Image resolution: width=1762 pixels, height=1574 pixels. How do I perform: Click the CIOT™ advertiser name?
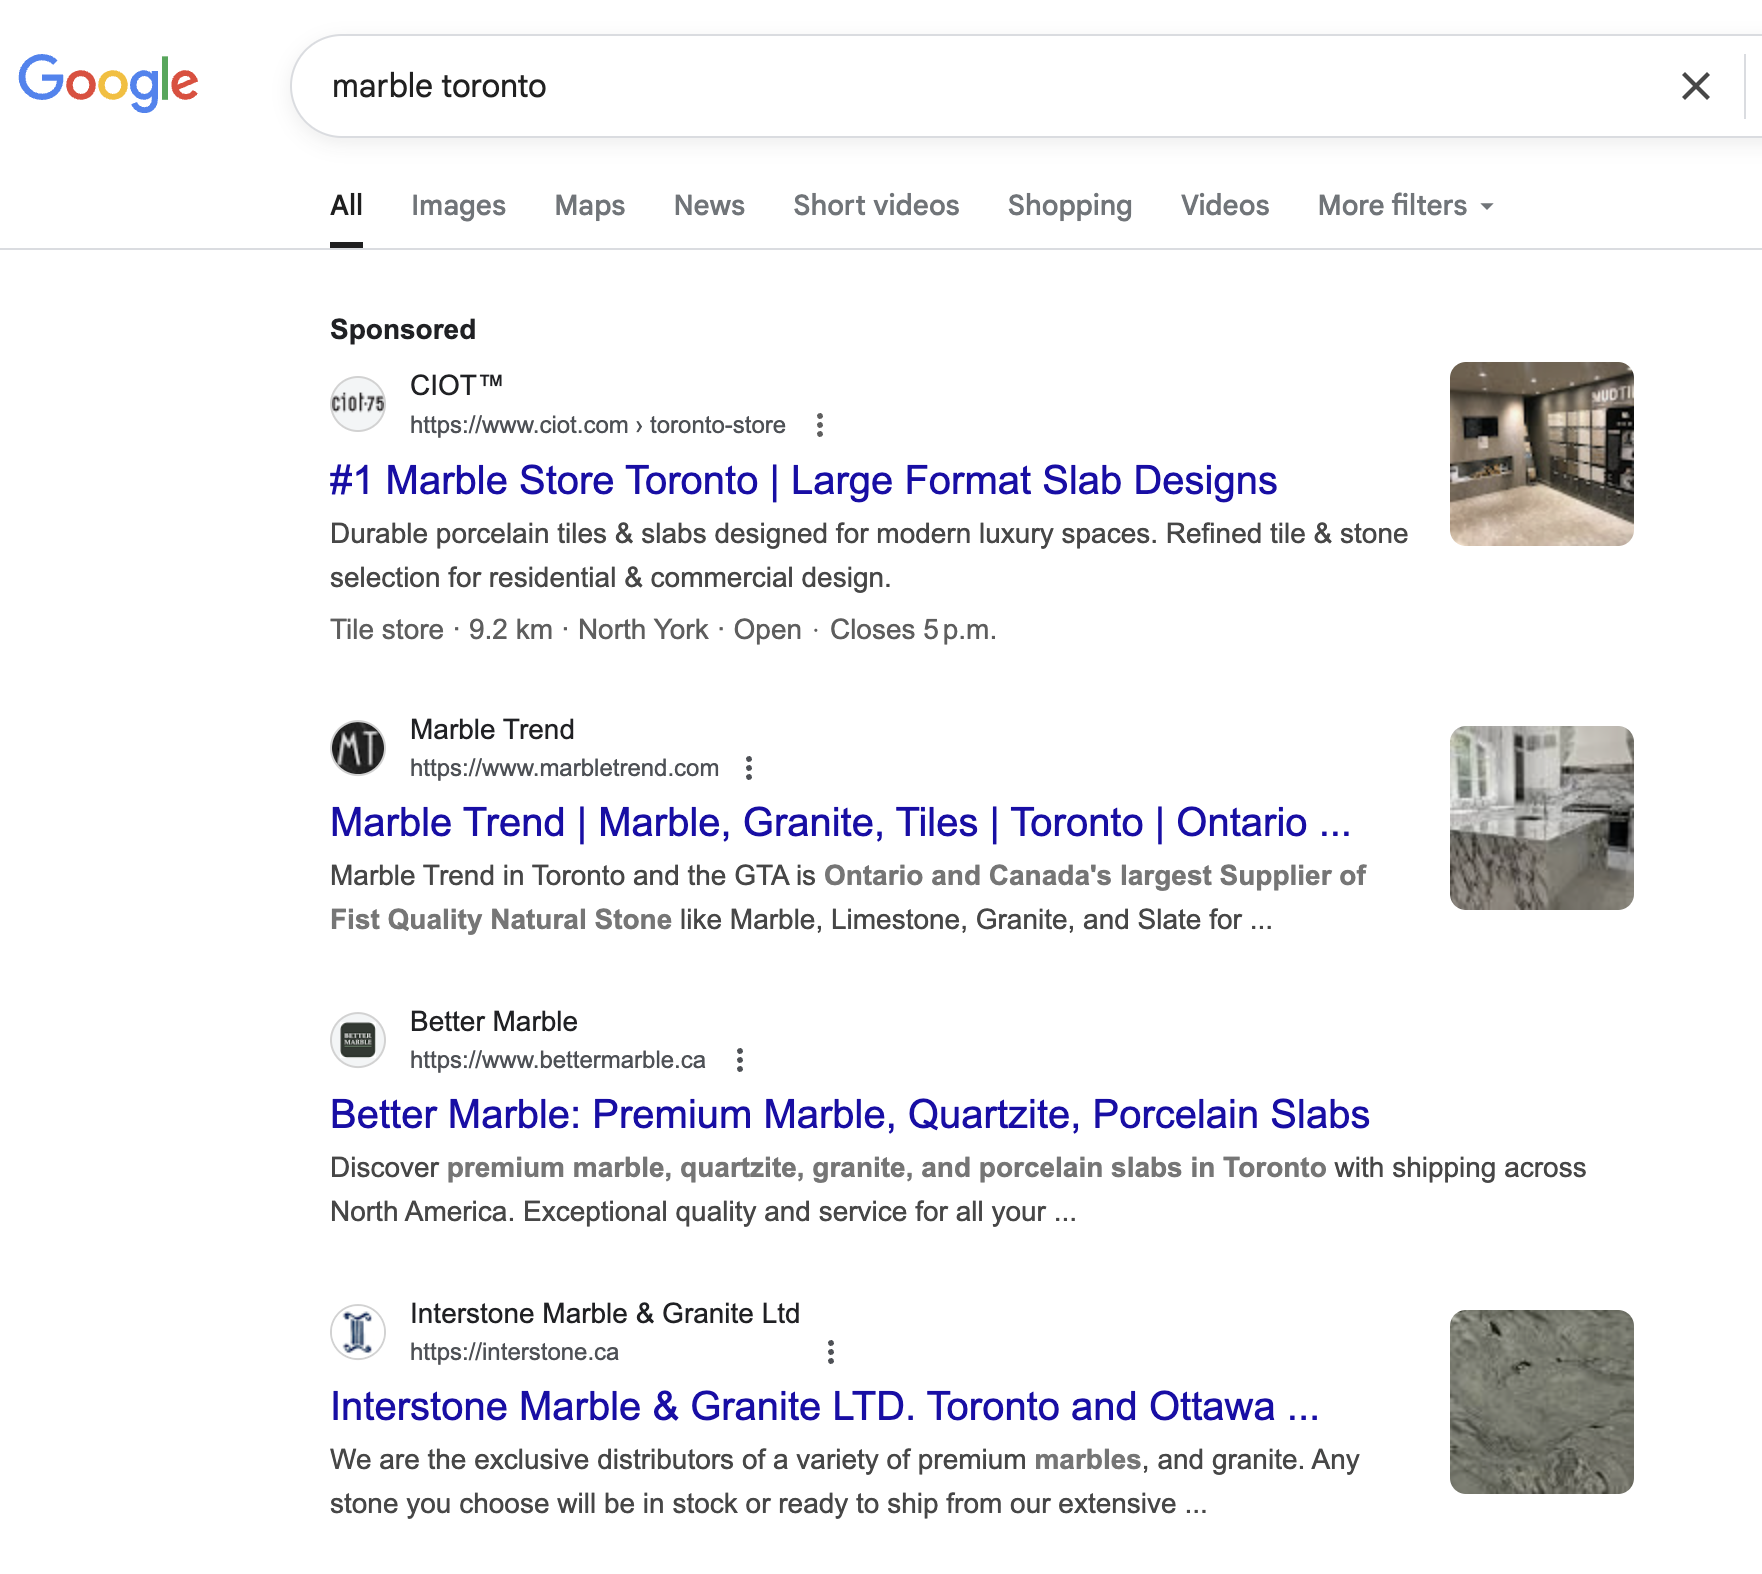[456, 385]
